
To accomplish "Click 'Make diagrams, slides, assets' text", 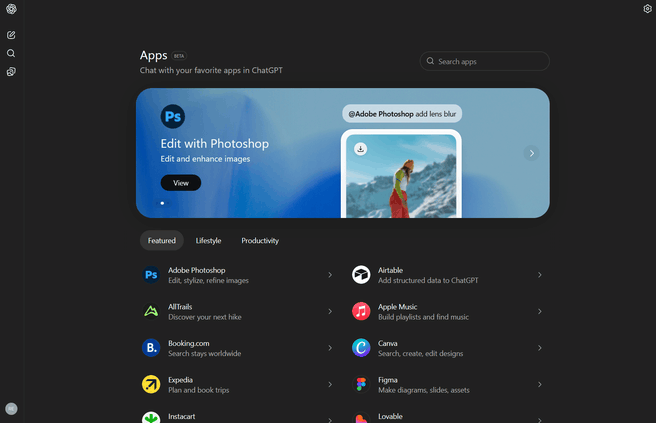I will tap(424, 390).
